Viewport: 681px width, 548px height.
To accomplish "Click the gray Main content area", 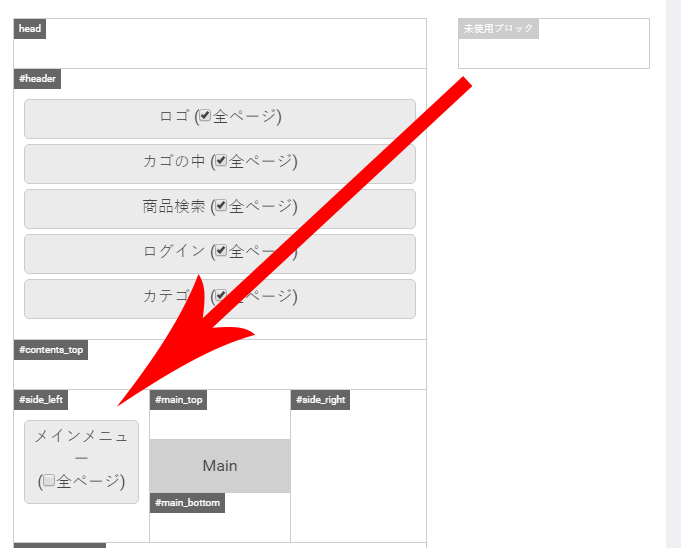I will click(220, 466).
